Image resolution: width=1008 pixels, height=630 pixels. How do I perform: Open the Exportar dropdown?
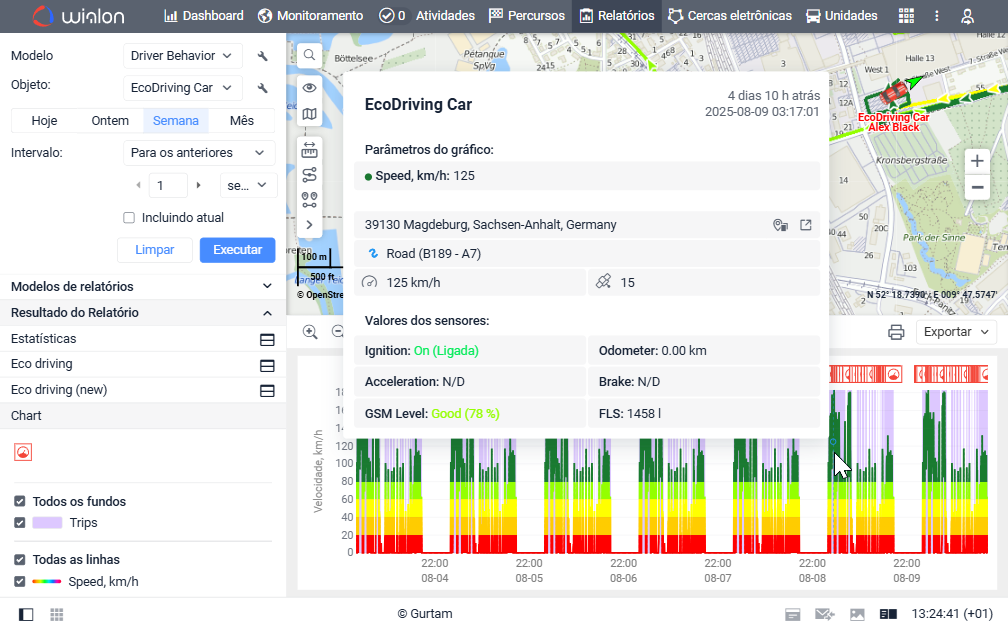click(956, 332)
